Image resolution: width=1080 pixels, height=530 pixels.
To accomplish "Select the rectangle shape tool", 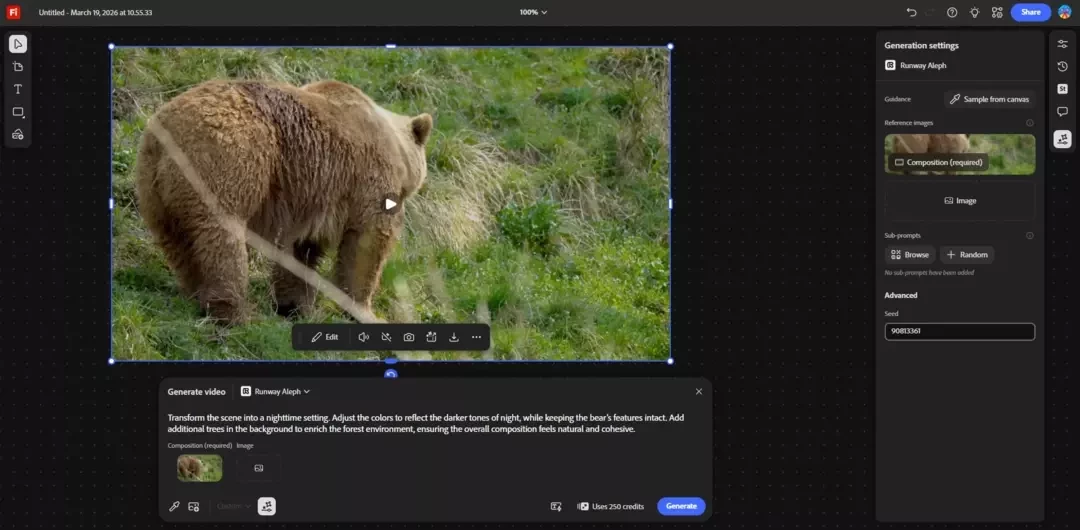I will [18, 112].
